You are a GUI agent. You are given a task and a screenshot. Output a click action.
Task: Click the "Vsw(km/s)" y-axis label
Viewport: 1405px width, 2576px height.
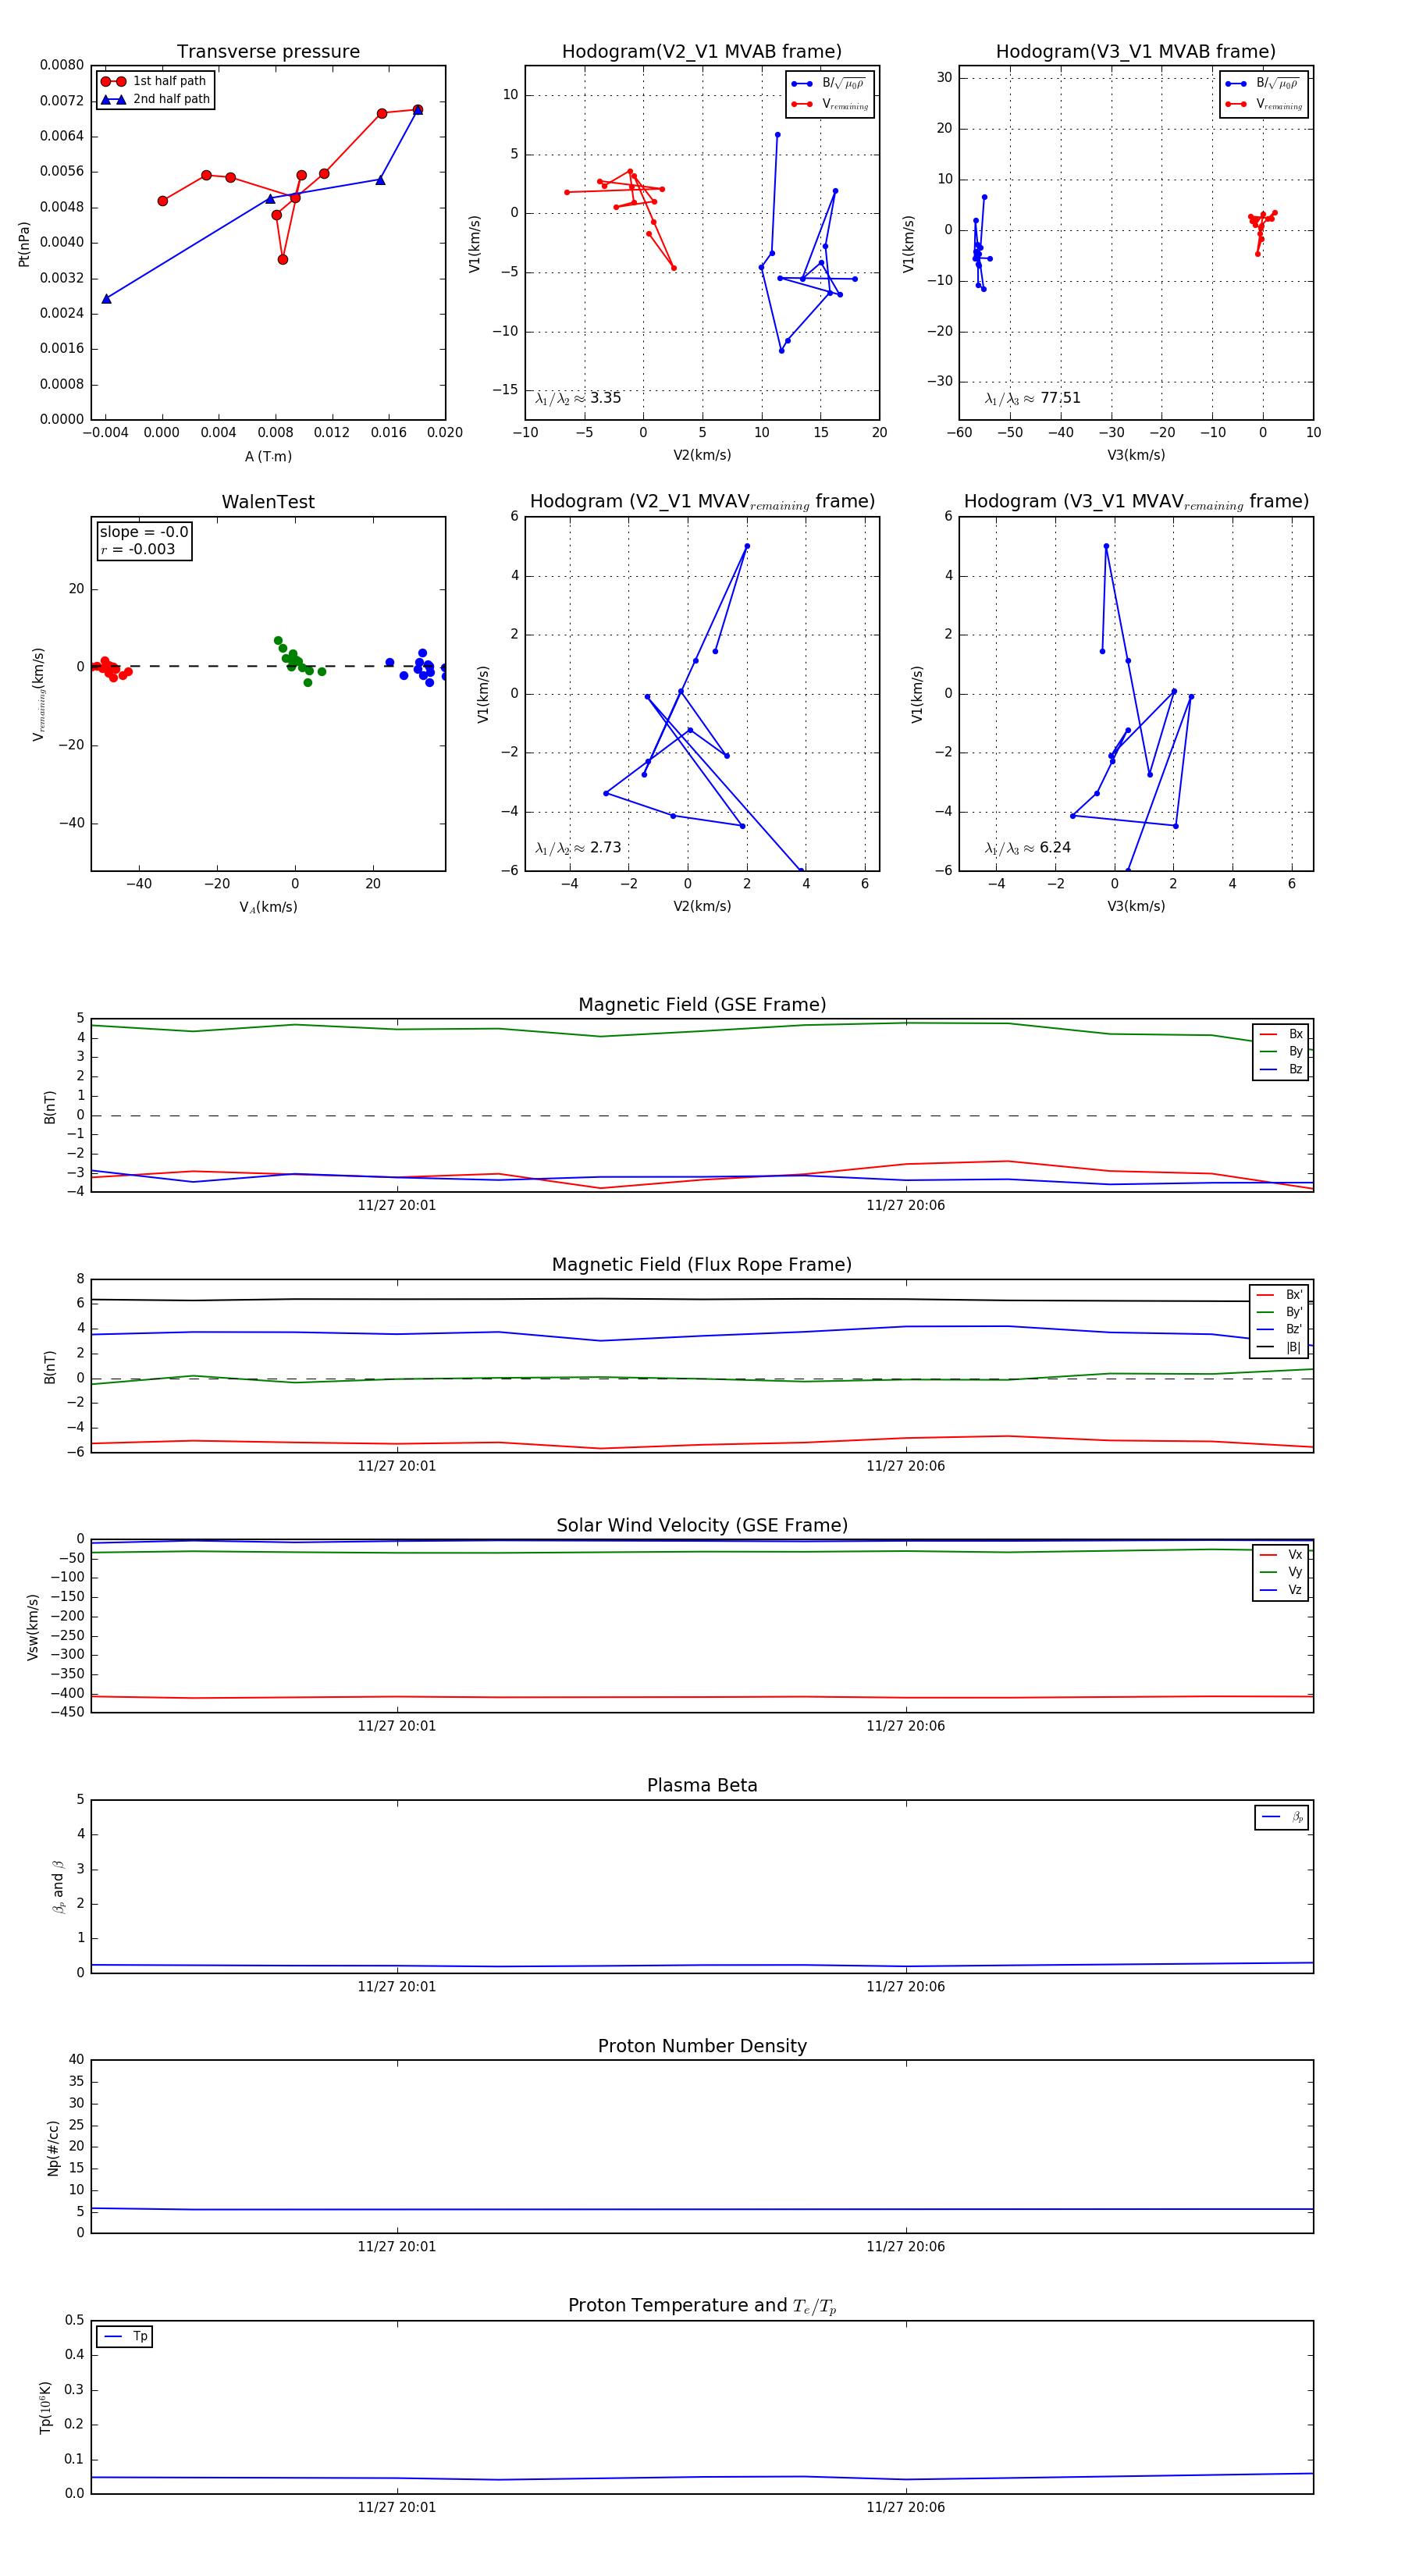coord(32,1627)
